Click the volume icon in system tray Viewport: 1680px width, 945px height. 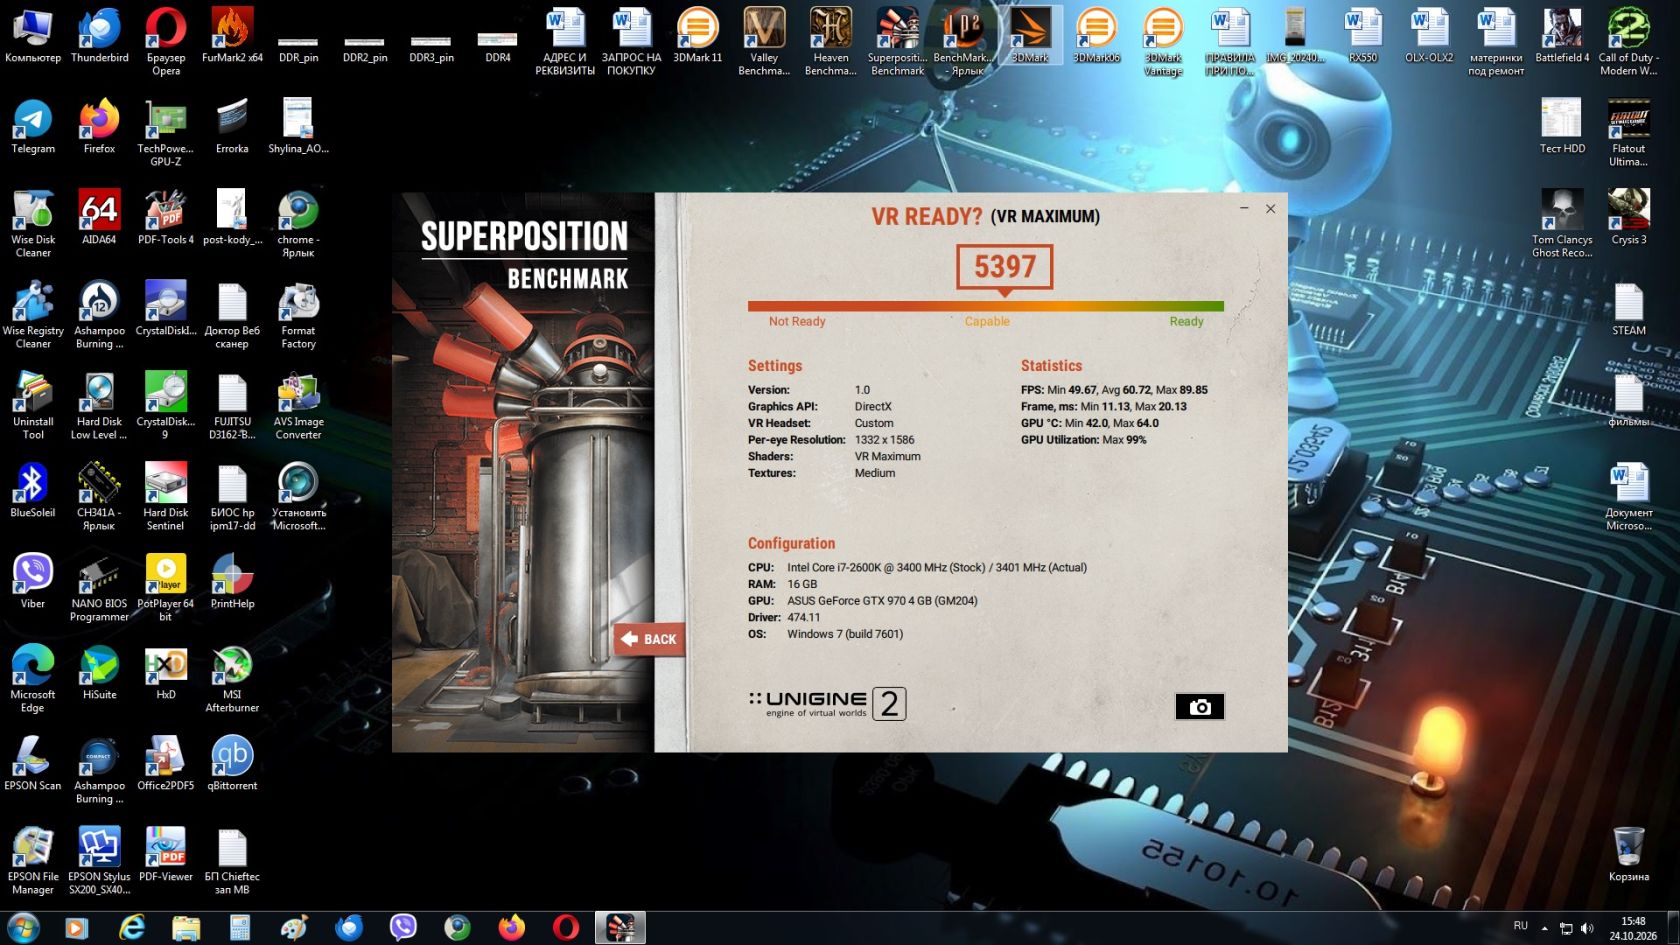(x=1587, y=928)
